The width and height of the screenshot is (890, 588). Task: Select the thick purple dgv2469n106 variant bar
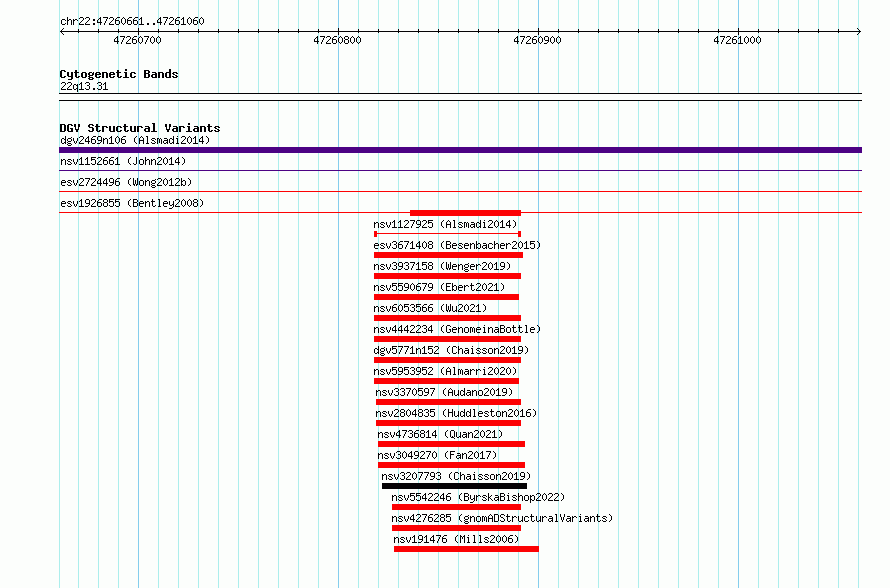(460, 150)
